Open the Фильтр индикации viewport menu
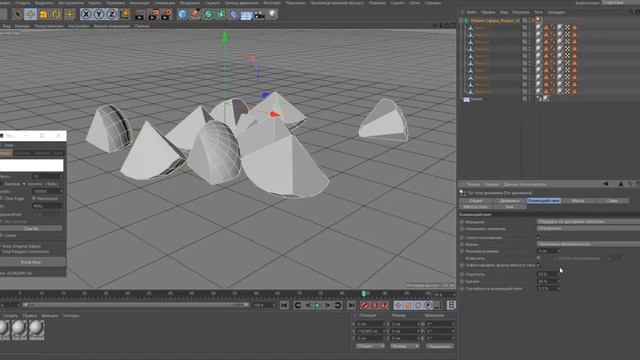Image resolution: width=640 pixels, height=360 pixels. pyautogui.click(x=112, y=26)
